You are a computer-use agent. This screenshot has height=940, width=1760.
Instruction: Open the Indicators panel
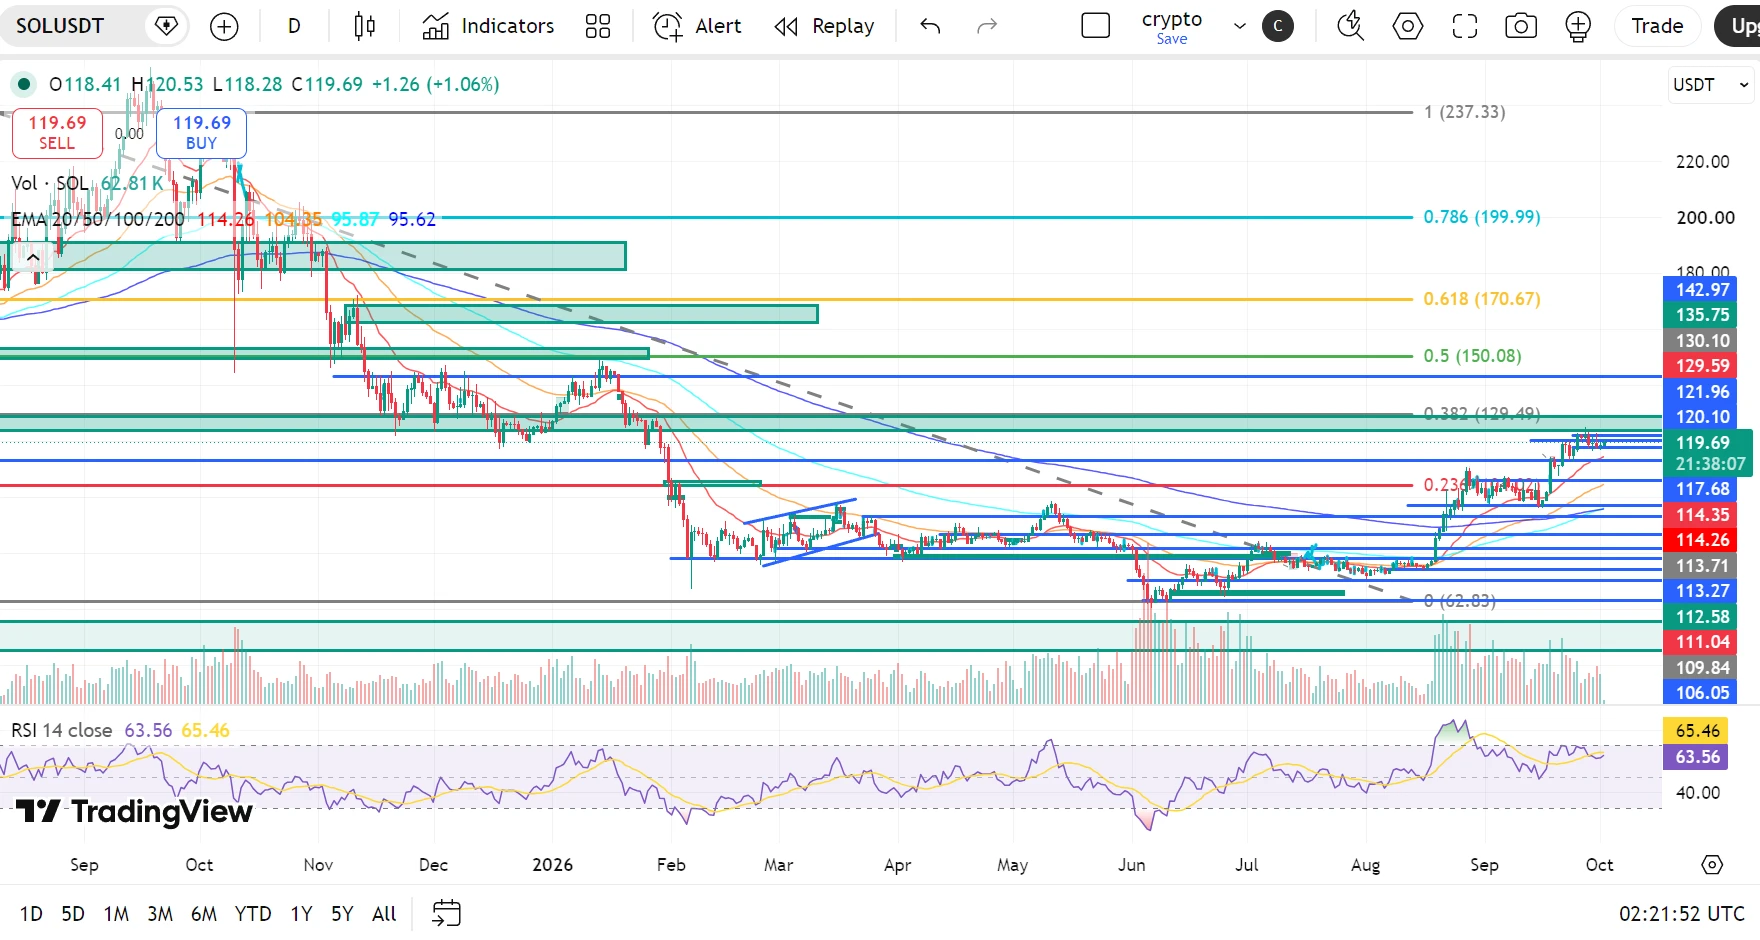pos(488,27)
